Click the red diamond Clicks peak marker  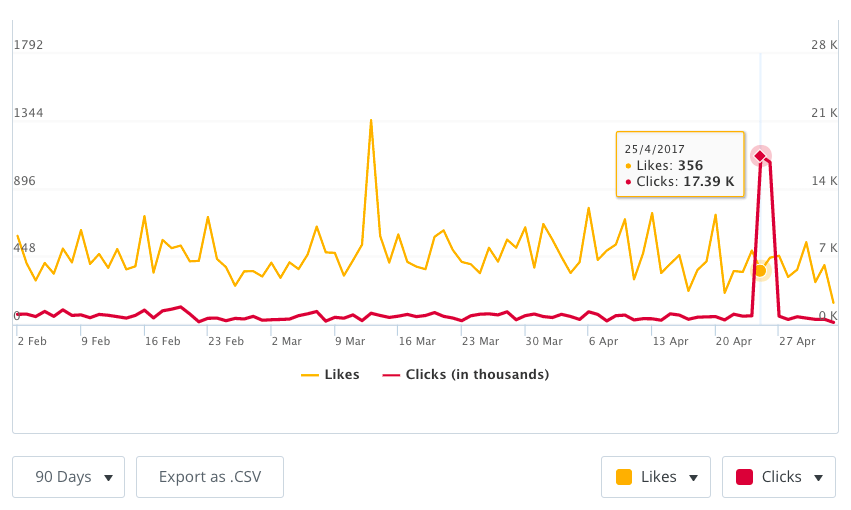click(760, 156)
